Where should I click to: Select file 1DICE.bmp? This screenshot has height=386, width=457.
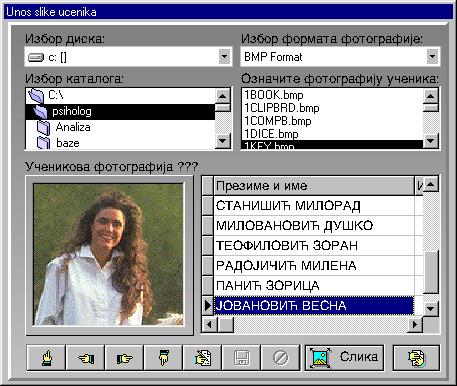332,134
